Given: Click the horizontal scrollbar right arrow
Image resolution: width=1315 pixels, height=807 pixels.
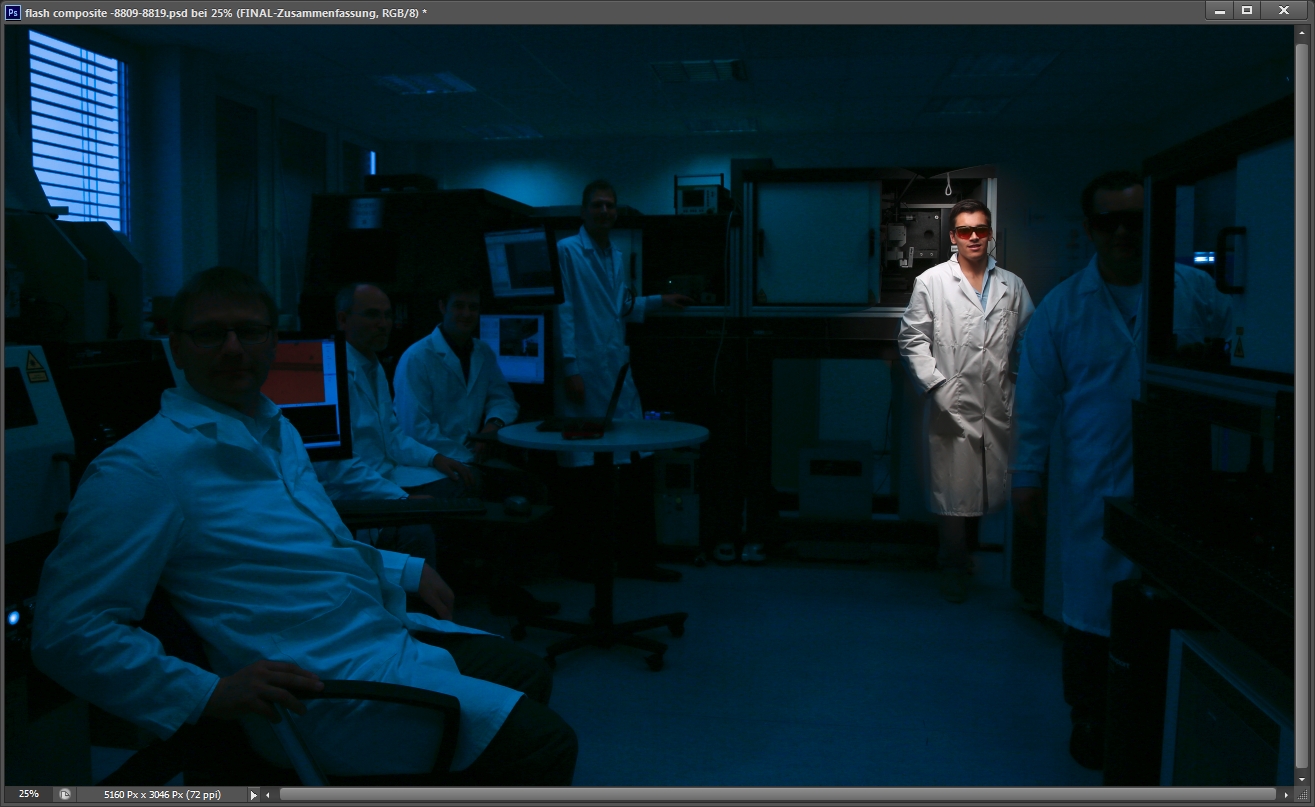Looking at the screenshot, I should point(1287,795).
